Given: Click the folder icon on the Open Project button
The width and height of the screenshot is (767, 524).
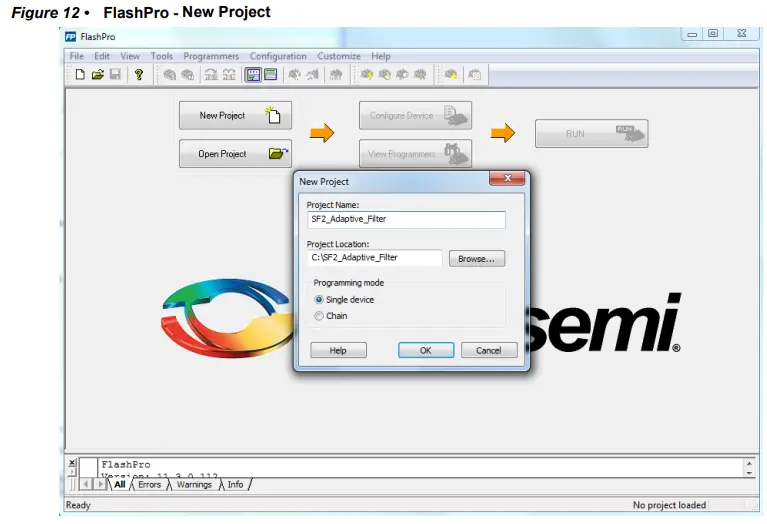Looking at the screenshot, I should coord(279,153).
